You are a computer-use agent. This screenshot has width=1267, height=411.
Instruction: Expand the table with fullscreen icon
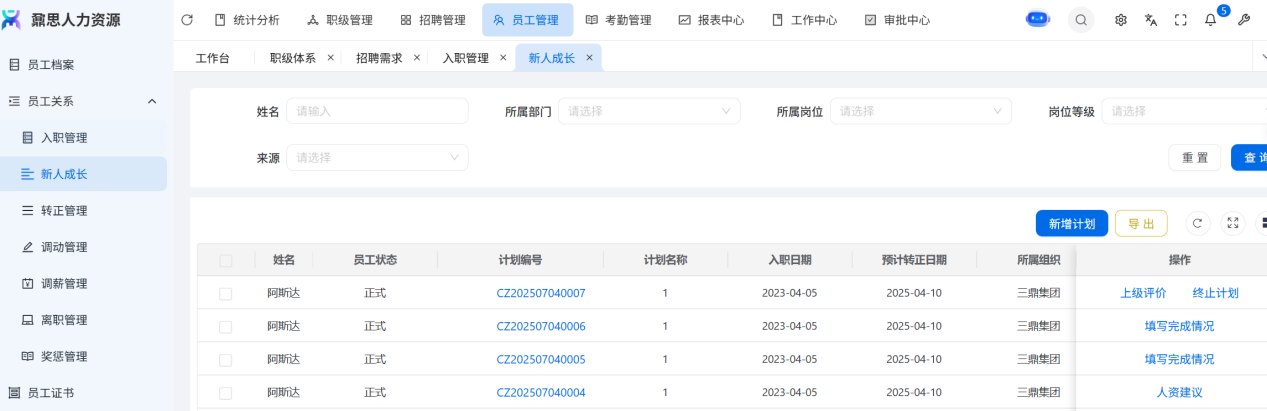point(1233,224)
